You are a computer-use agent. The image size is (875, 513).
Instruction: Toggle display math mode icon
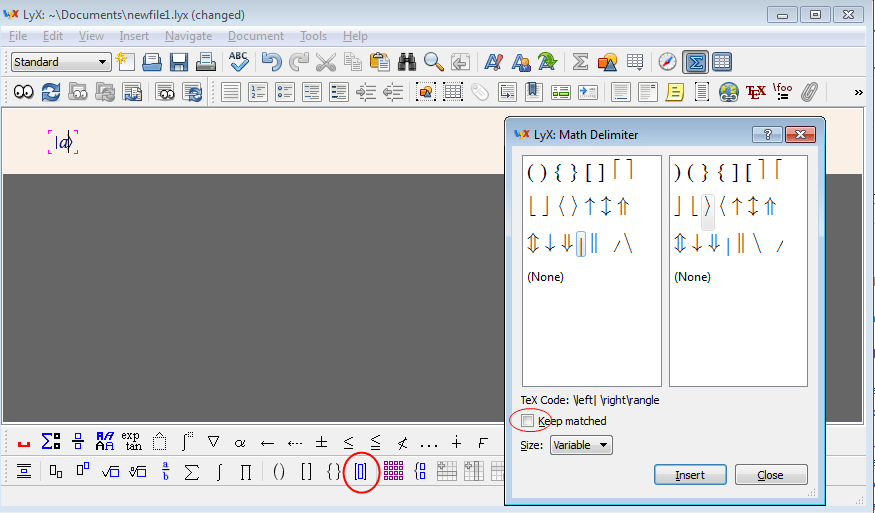[x=23, y=472]
